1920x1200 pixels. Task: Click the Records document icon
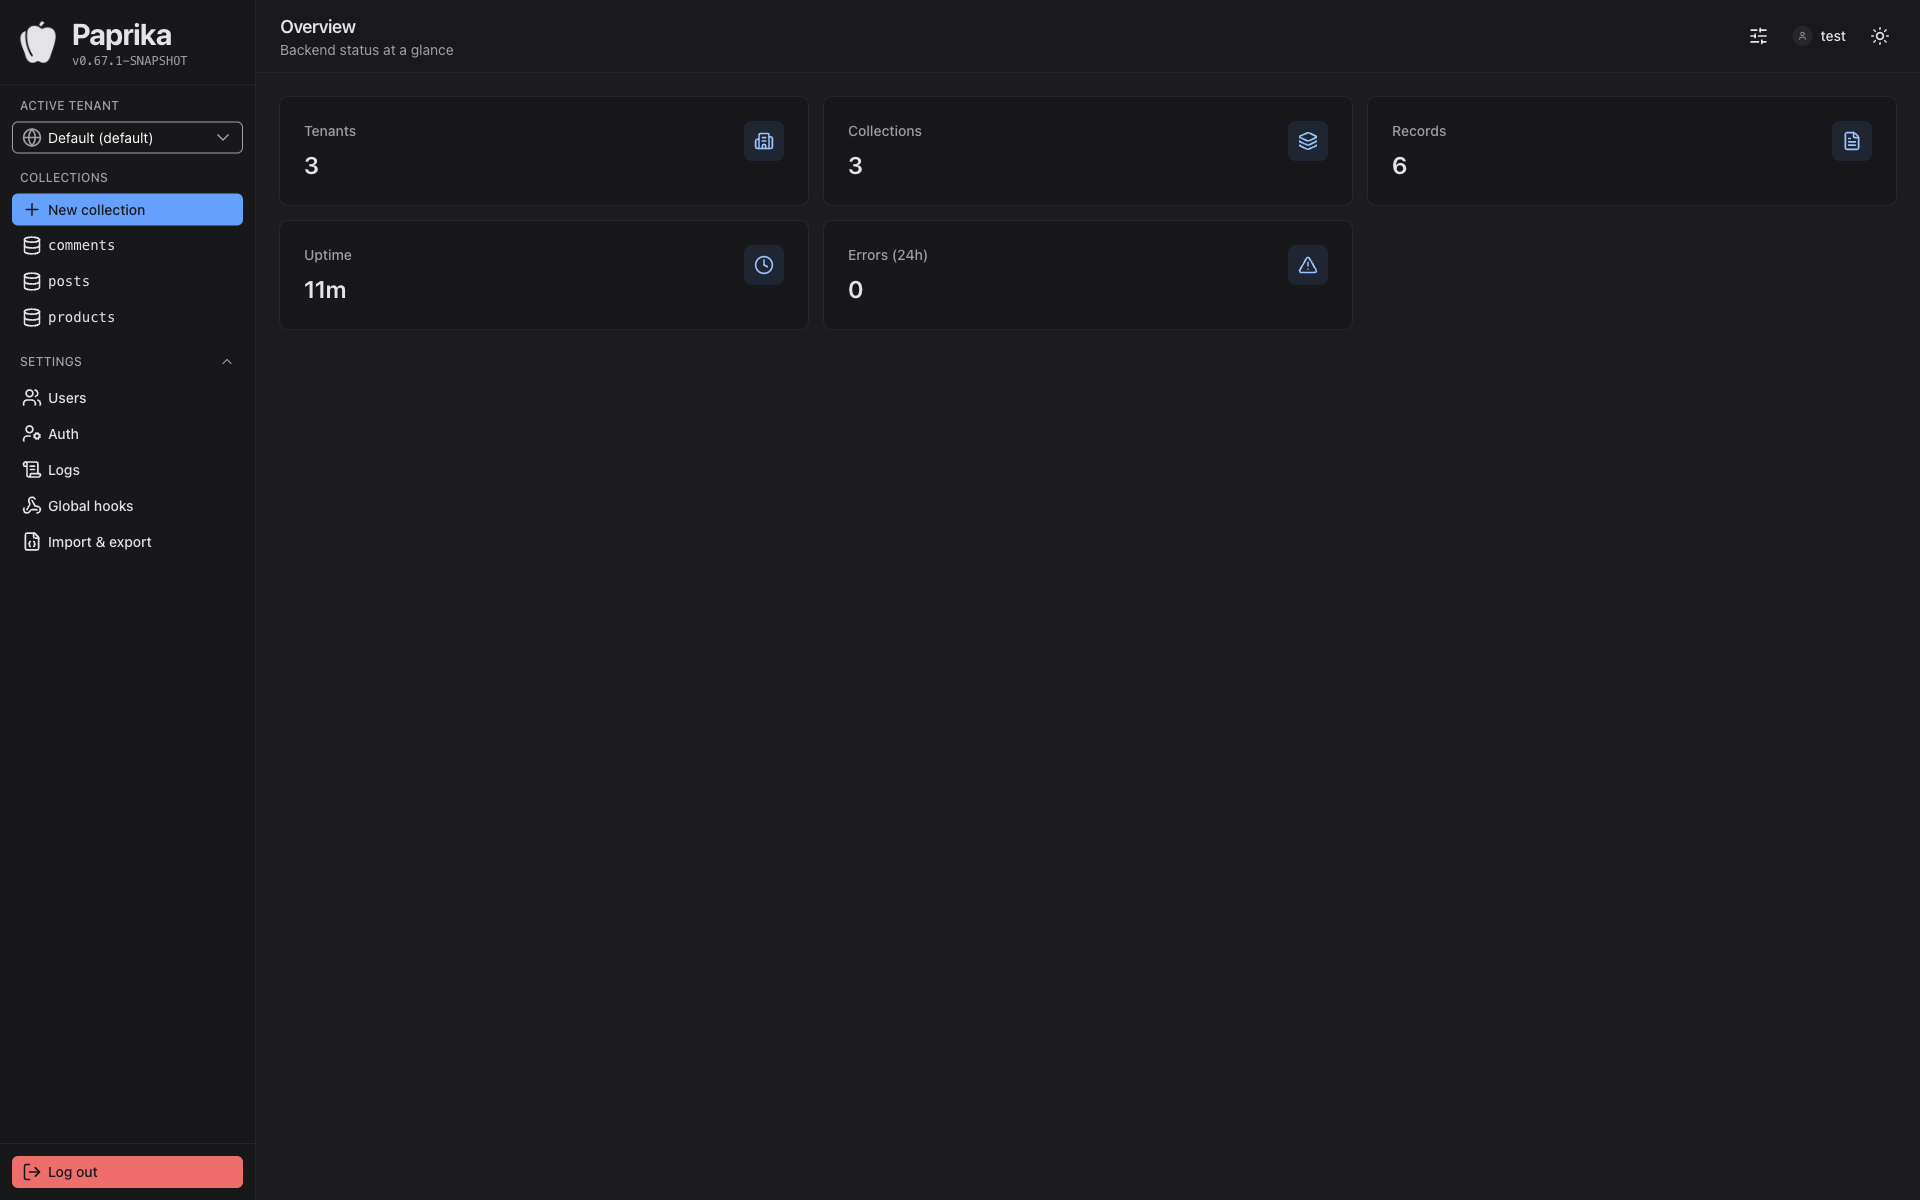[1852, 141]
